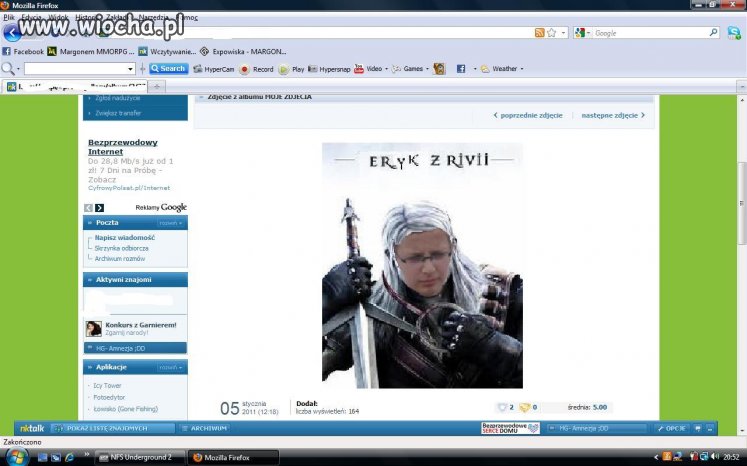Screen dimensions: 747x466
Task: Click the Internet Explorer quick launch icon
Action: tap(70, 457)
